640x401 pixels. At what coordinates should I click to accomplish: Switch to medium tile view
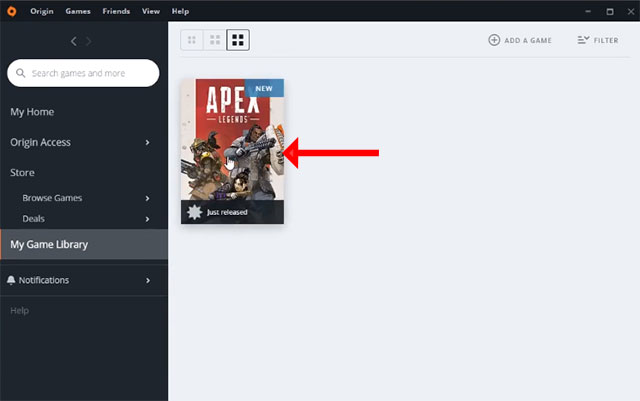pos(215,40)
